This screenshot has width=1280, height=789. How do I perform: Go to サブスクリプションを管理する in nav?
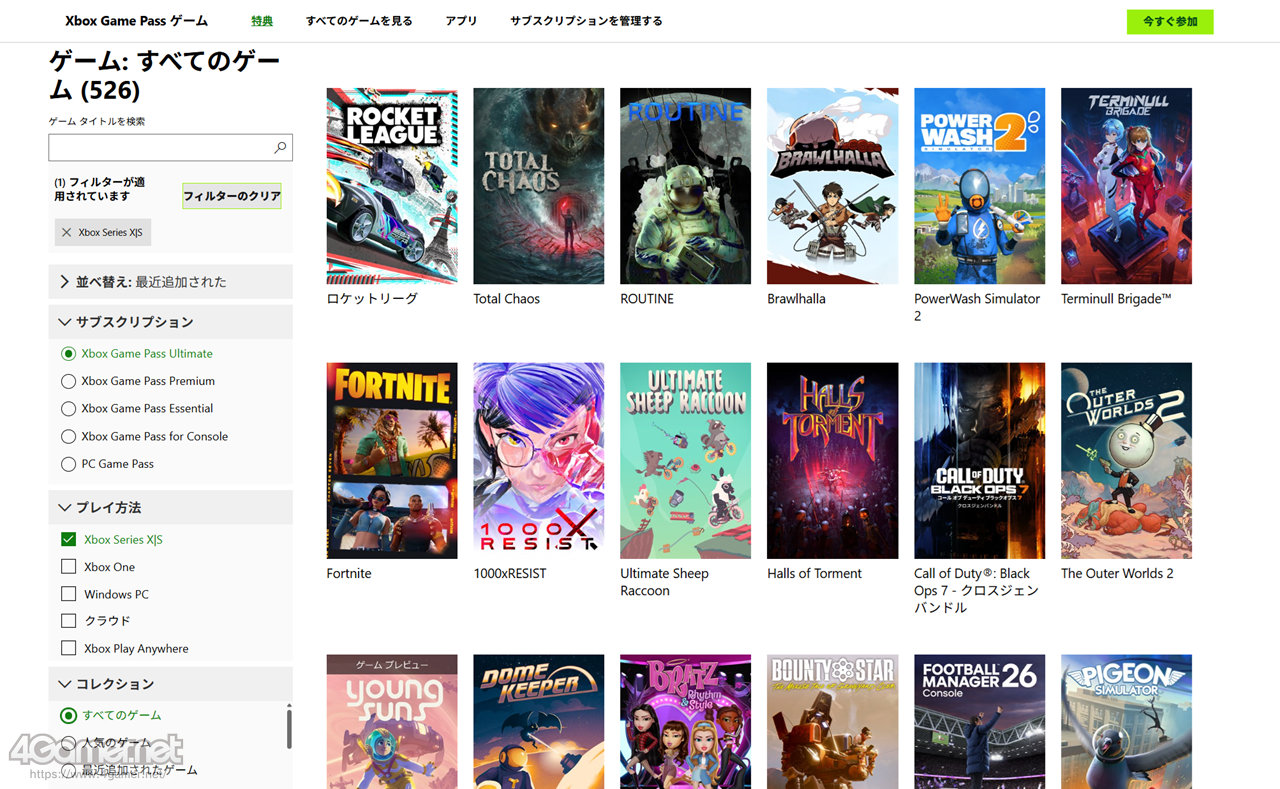click(x=586, y=21)
